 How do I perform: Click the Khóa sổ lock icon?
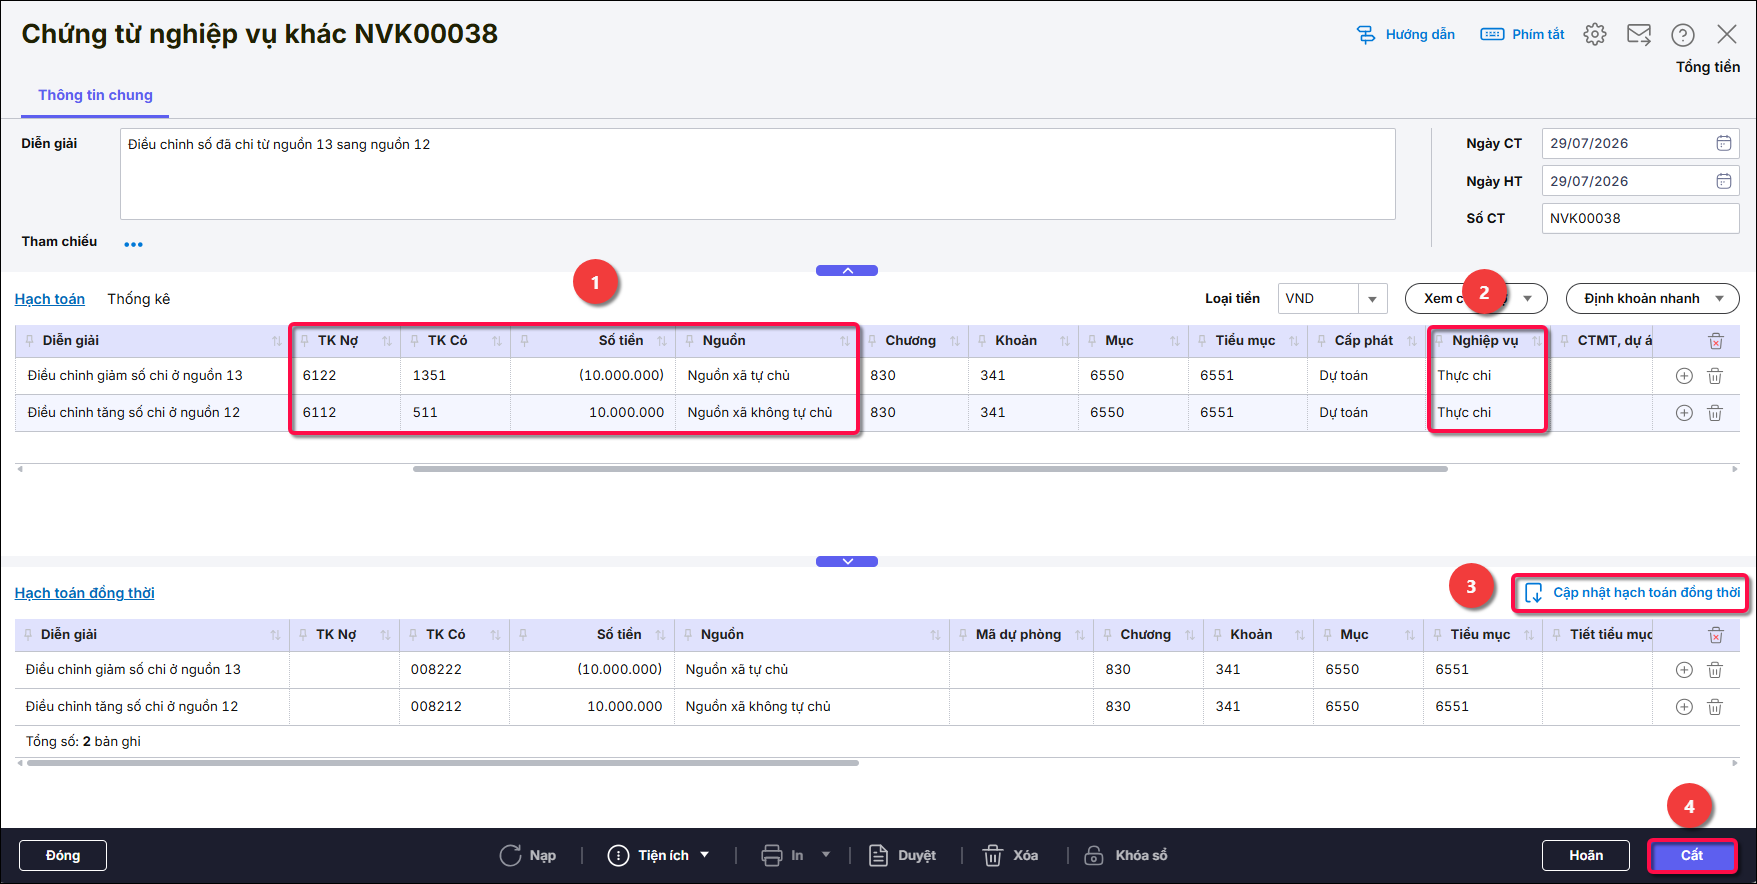point(1094,856)
